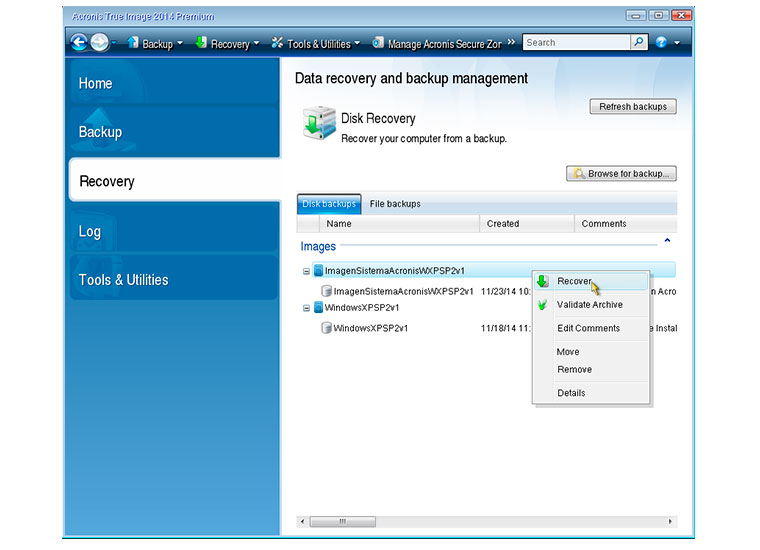Viewport: 760px width, 550px height.
Task: Focus the Search input field
Action: point(576,43)
